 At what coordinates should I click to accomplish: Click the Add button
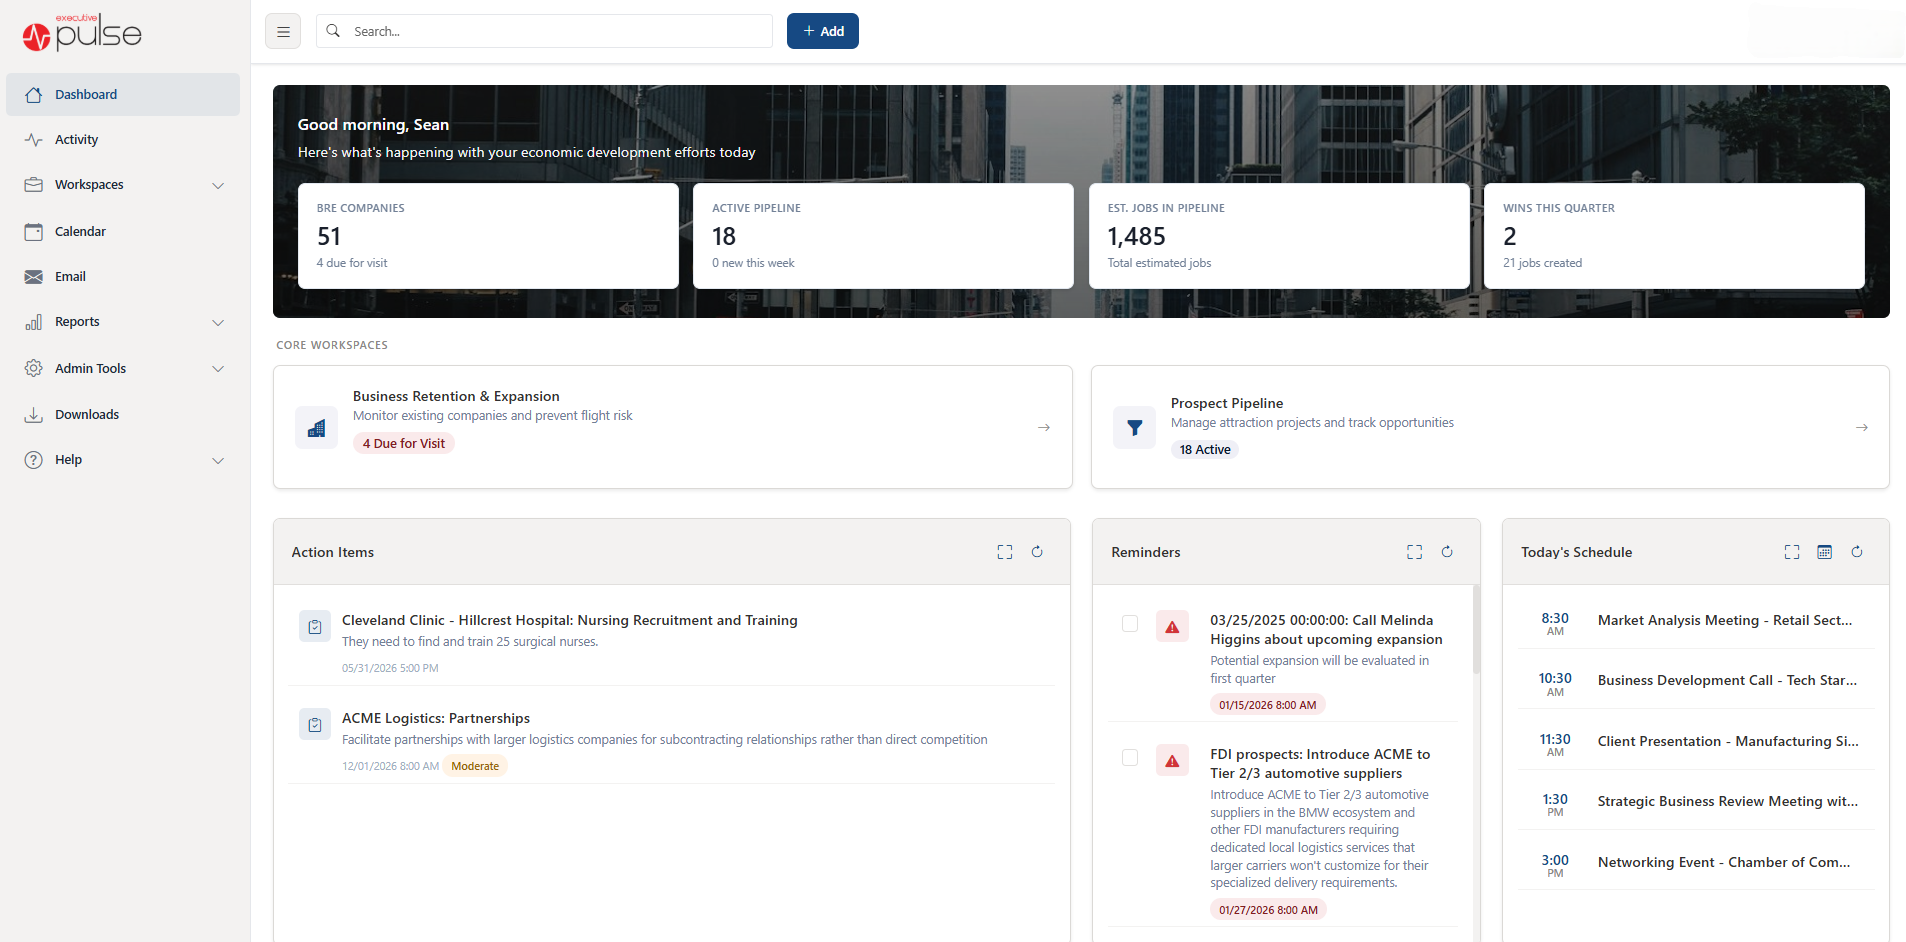tap(822, 31)
